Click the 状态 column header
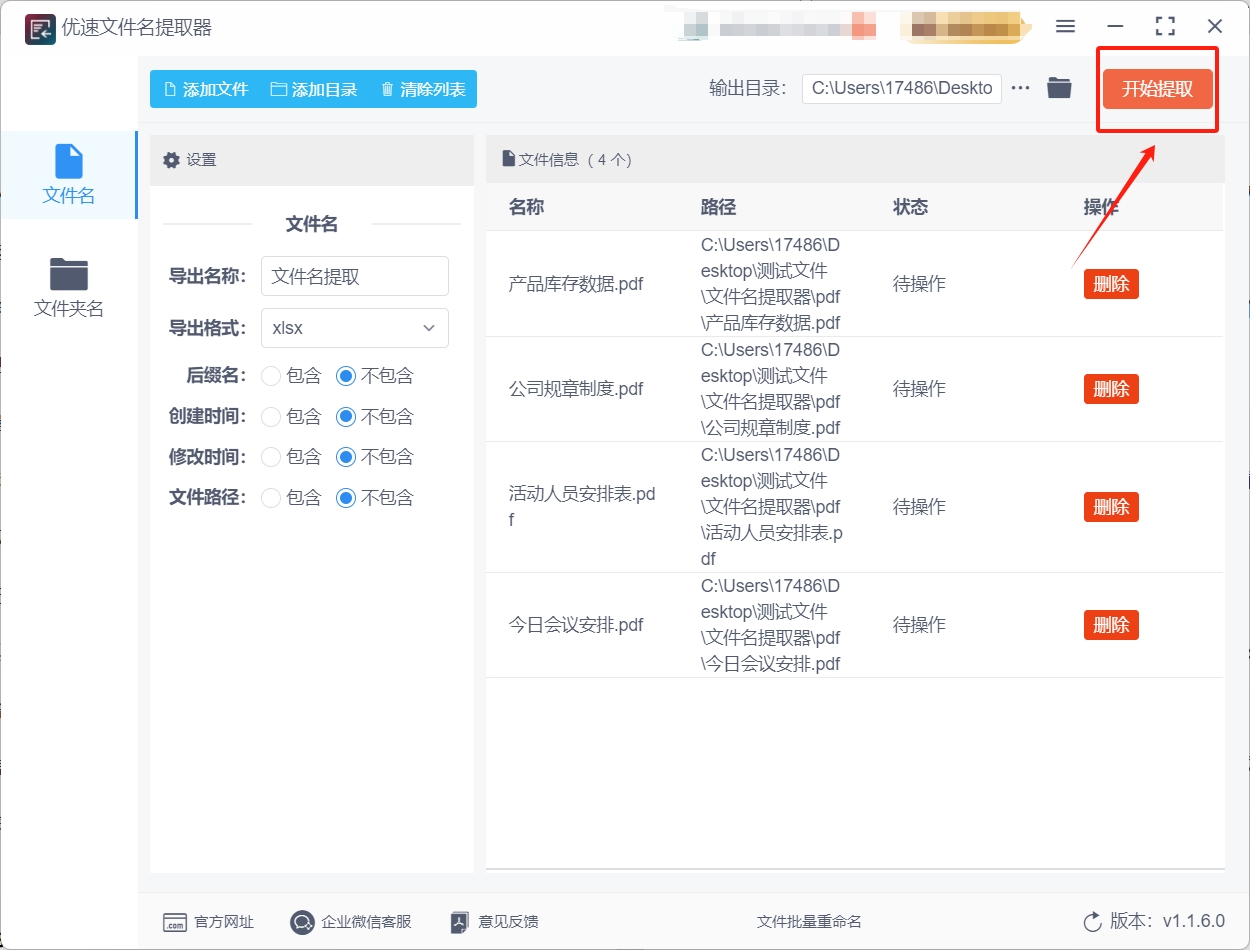This screenshot has height=950, width=1250. coord(910,207)
